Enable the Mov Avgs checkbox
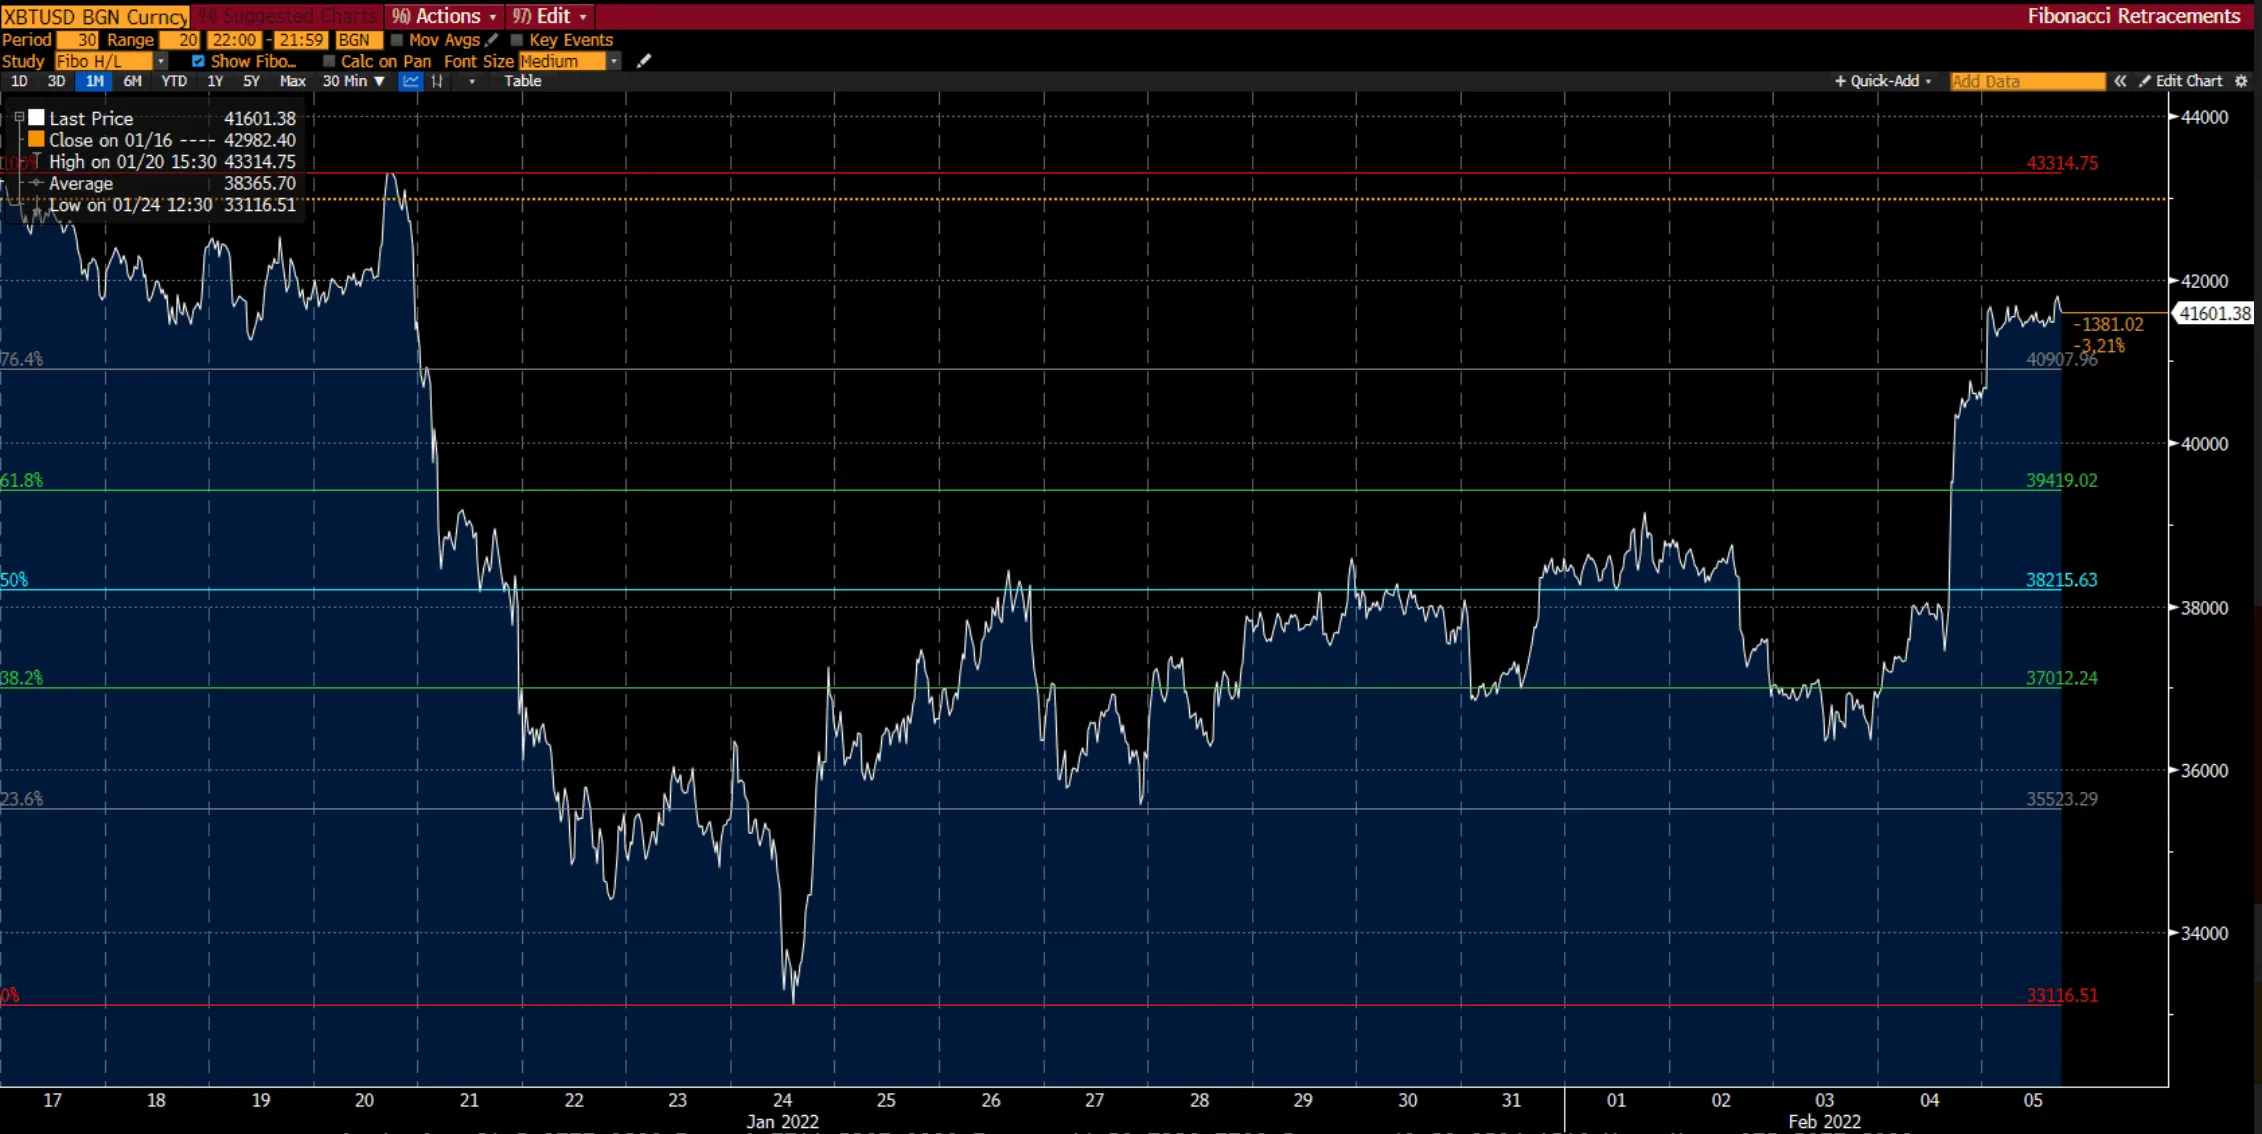The image size is (2262, 1134). coord(397,40)
